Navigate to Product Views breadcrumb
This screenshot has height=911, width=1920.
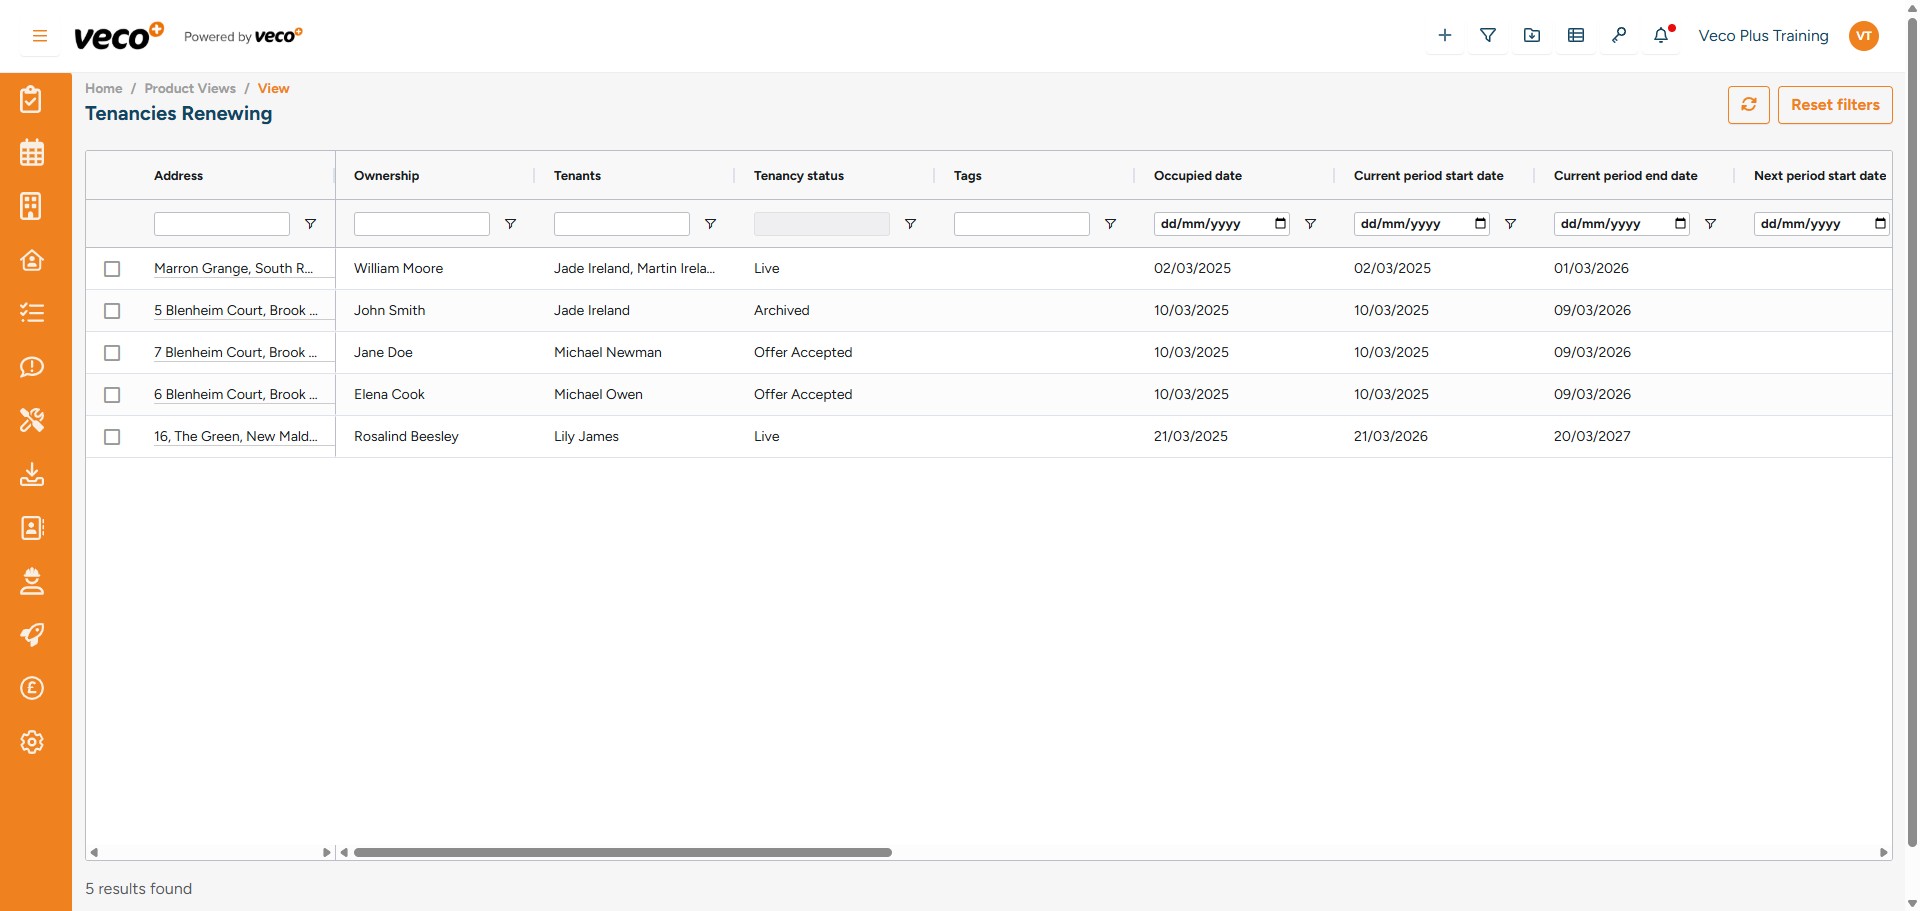tap(190, 88)
